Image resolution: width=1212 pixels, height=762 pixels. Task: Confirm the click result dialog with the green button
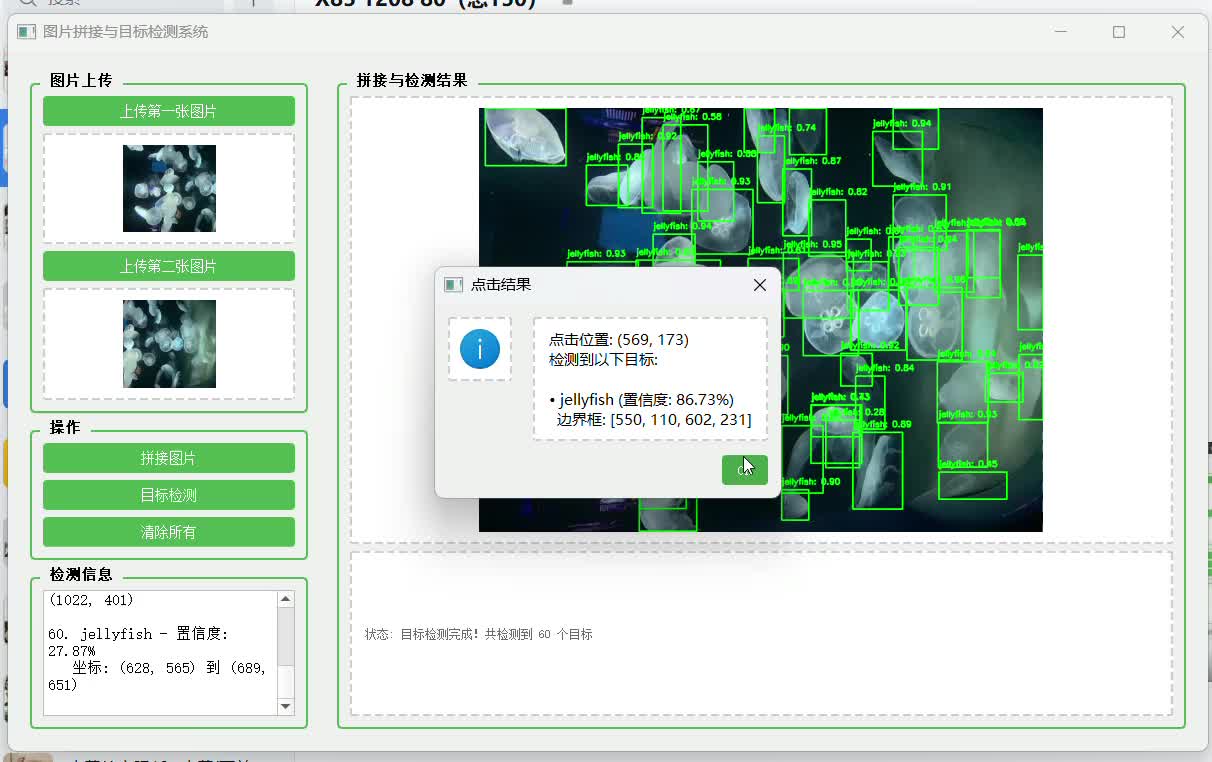click(744, 470)
